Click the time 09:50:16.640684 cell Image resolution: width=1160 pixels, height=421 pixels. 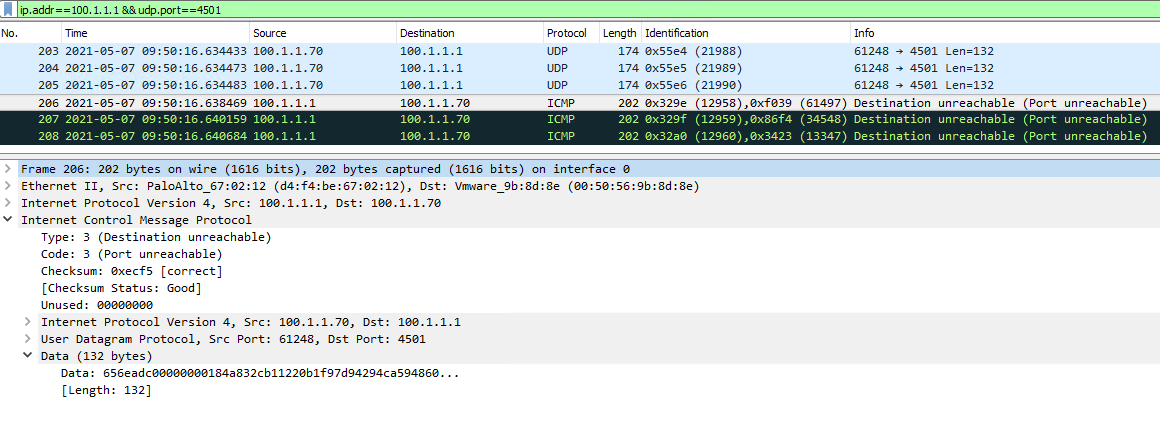point(156,136)
